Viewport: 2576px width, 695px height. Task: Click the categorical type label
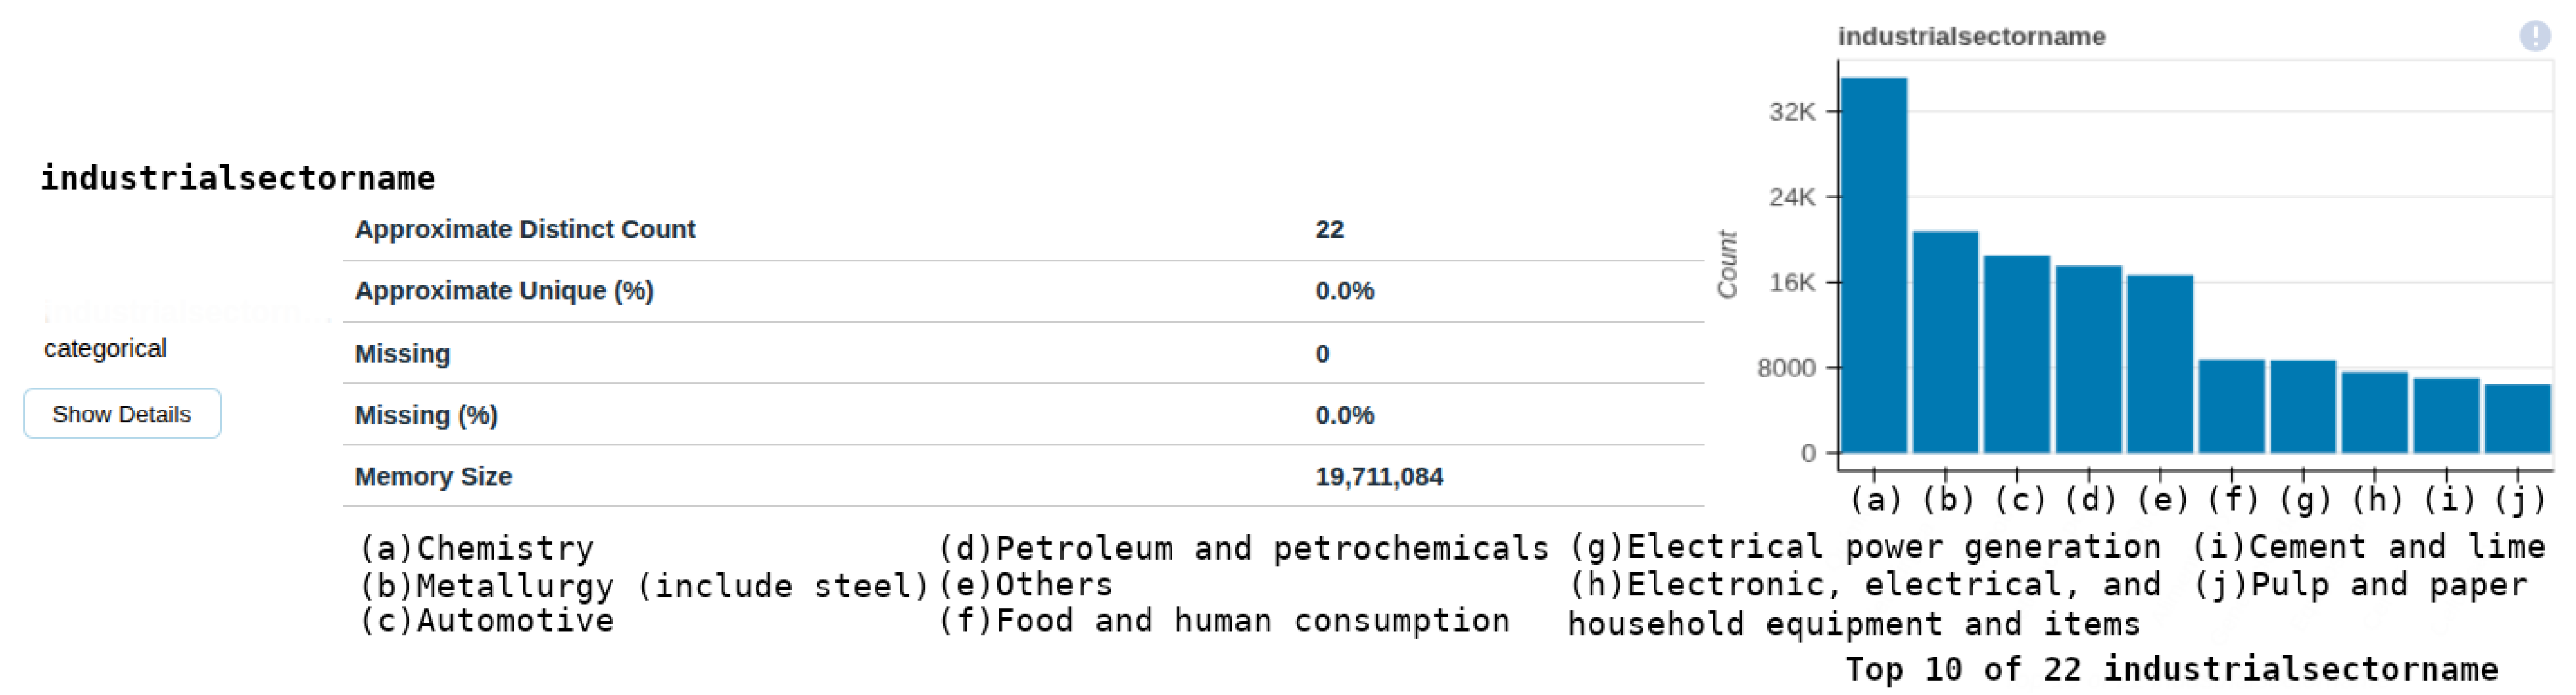point(105,349)
